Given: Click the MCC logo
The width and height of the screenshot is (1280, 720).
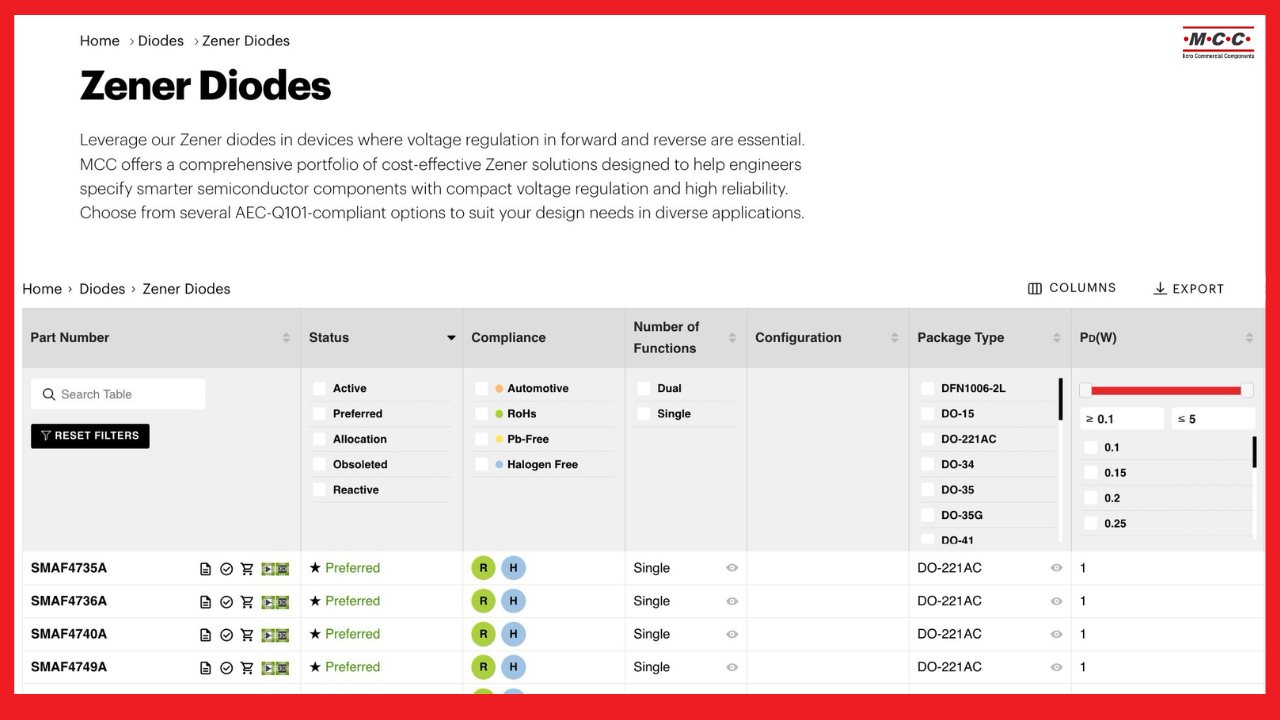Looking at the screenshot, I should (1217, 42).
